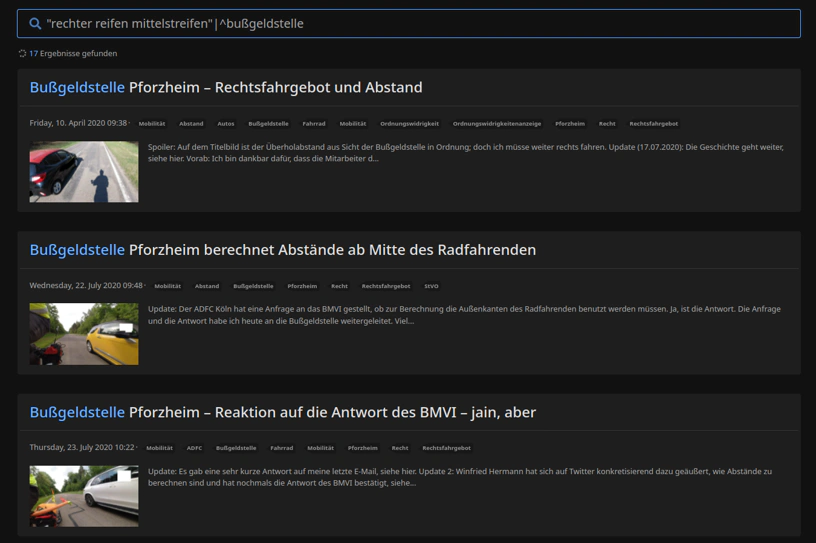Screen dimensions: 816x543
Task: Select Bußgeldstelle tag in July 23 post
Action: (236, 448)
